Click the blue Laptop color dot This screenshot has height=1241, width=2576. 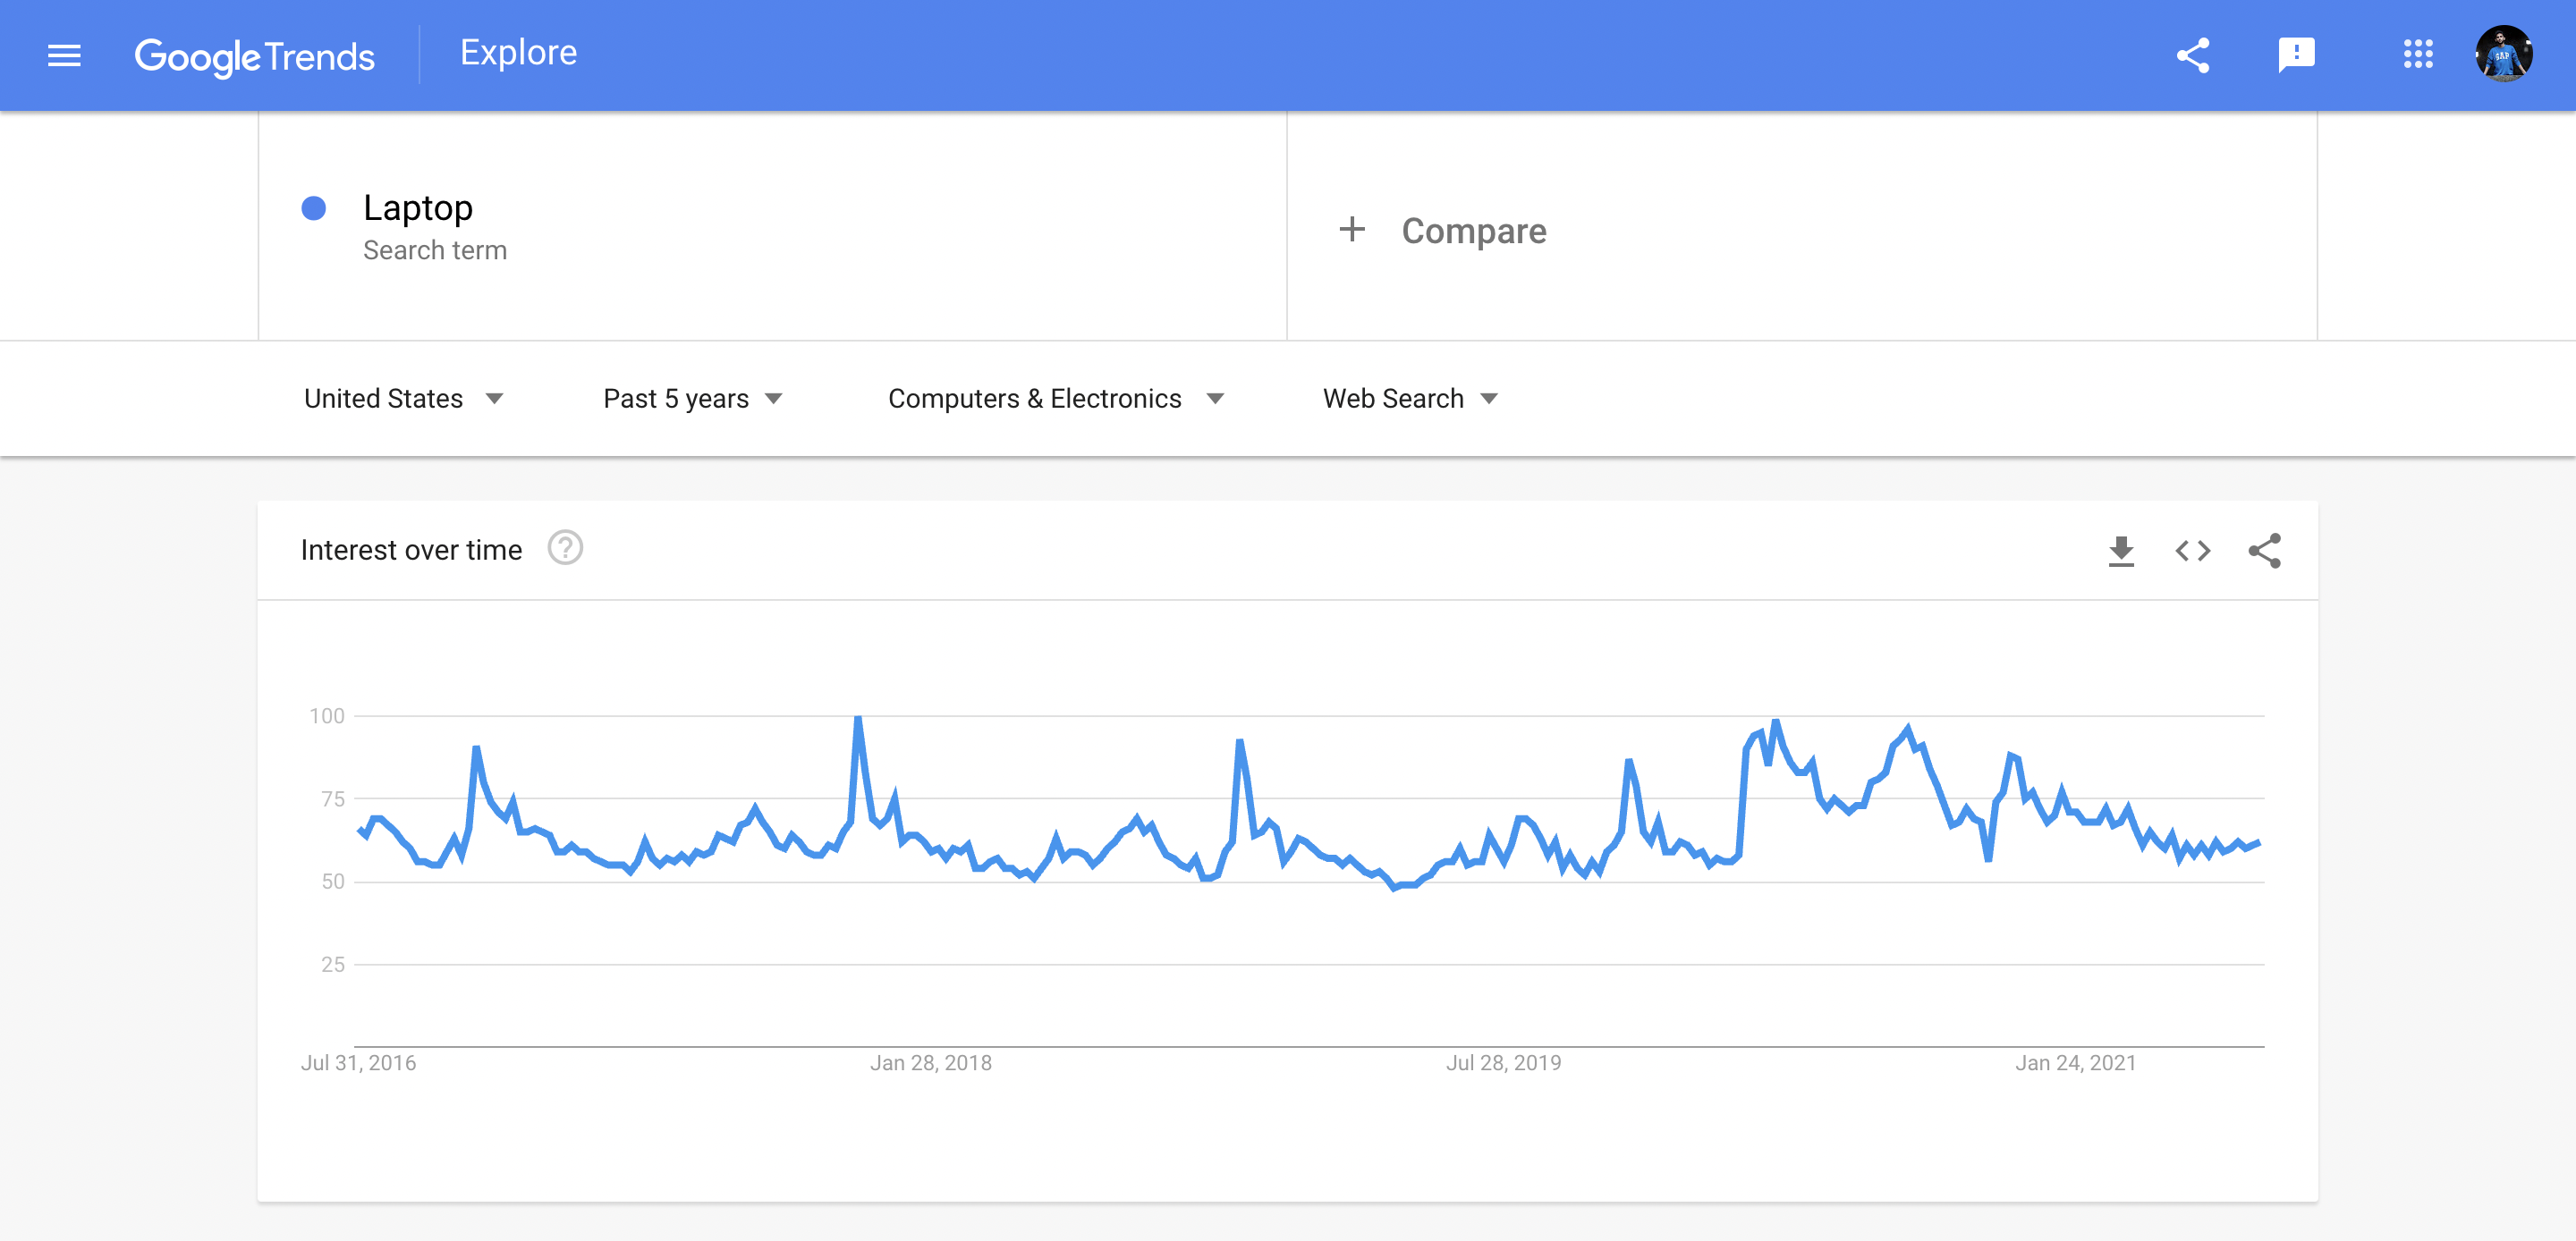tap(314, 208)
